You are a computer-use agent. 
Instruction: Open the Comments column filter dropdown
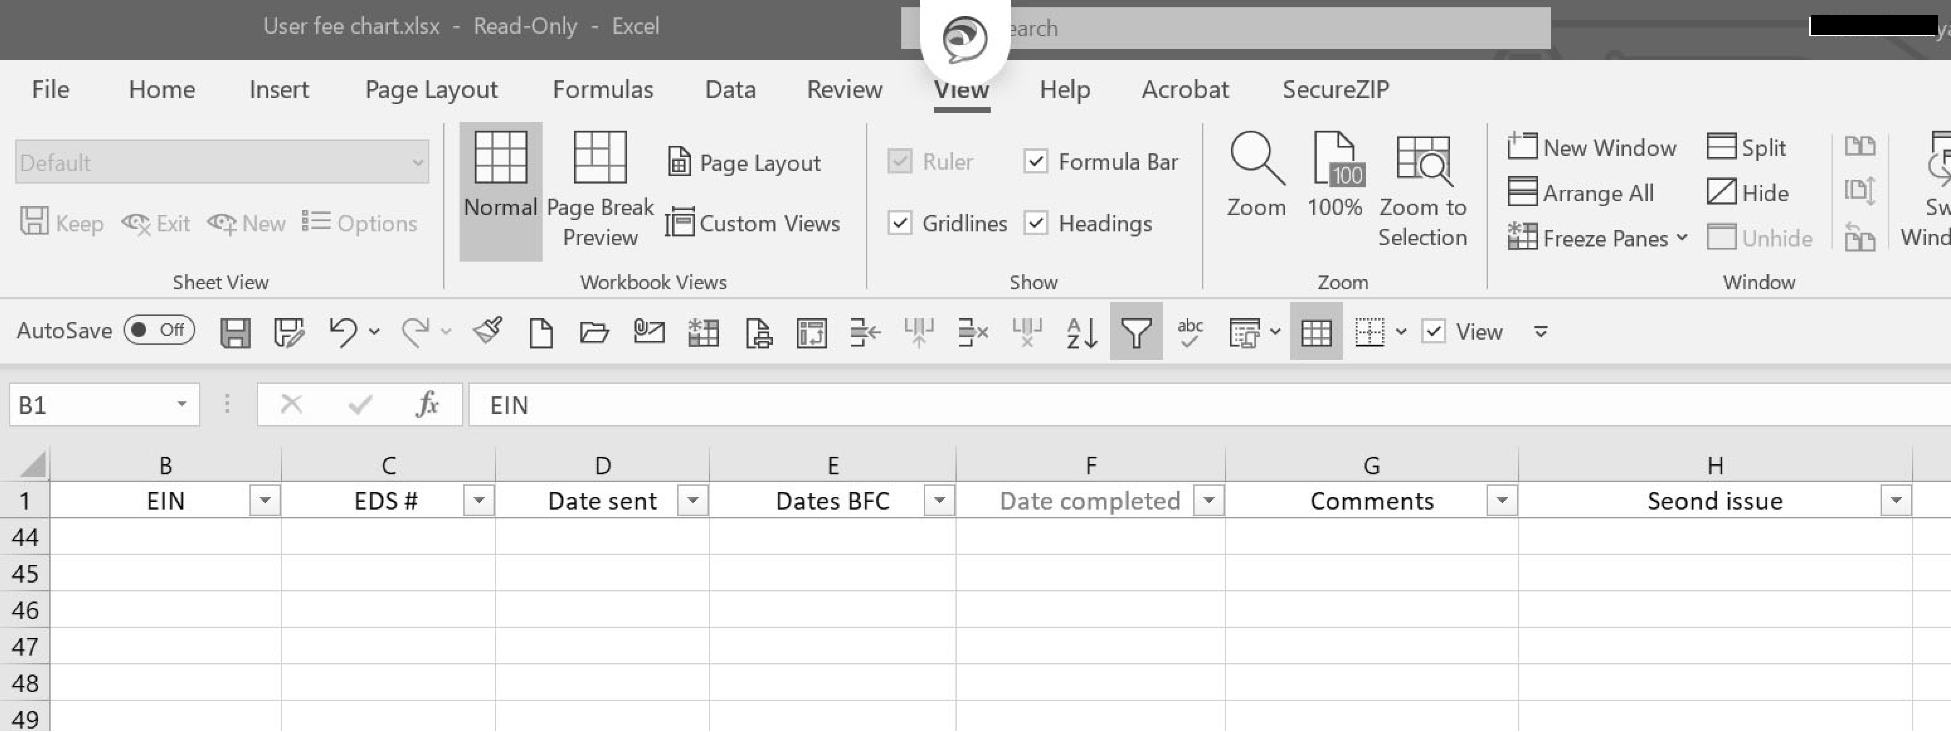click(x=1501, y=501)
